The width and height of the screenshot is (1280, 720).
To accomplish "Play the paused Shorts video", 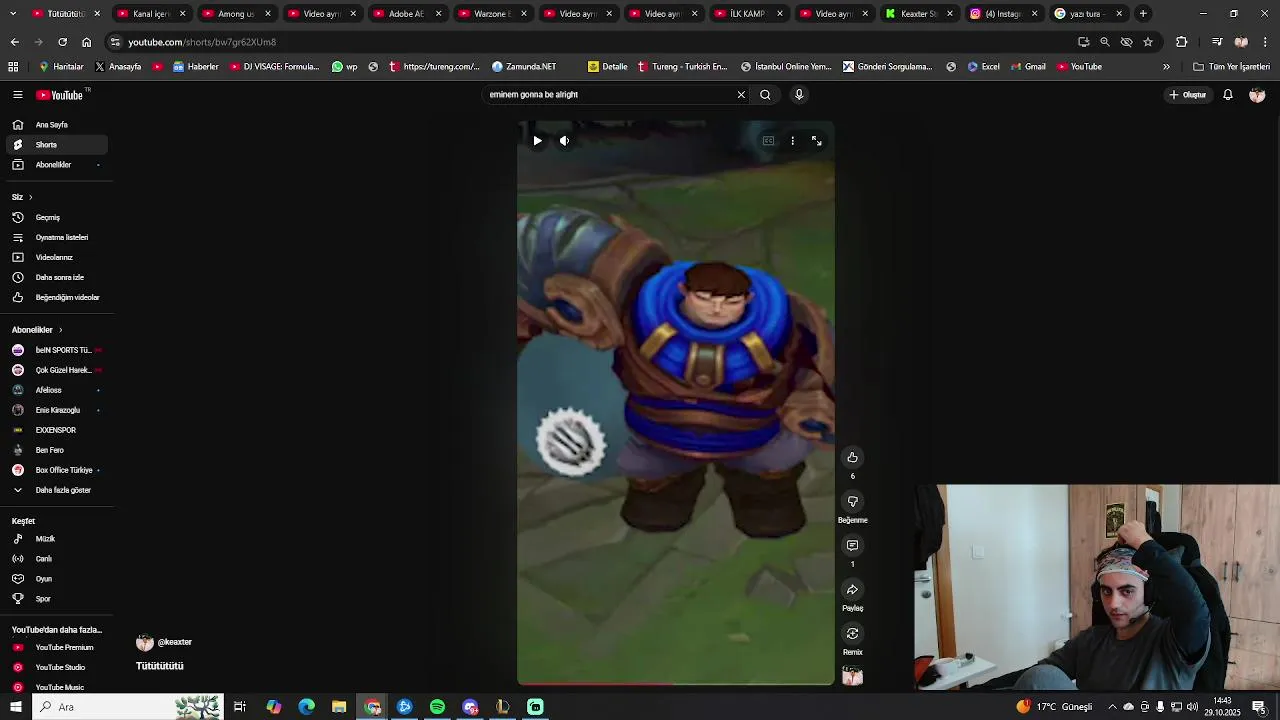I will point(537,141).
